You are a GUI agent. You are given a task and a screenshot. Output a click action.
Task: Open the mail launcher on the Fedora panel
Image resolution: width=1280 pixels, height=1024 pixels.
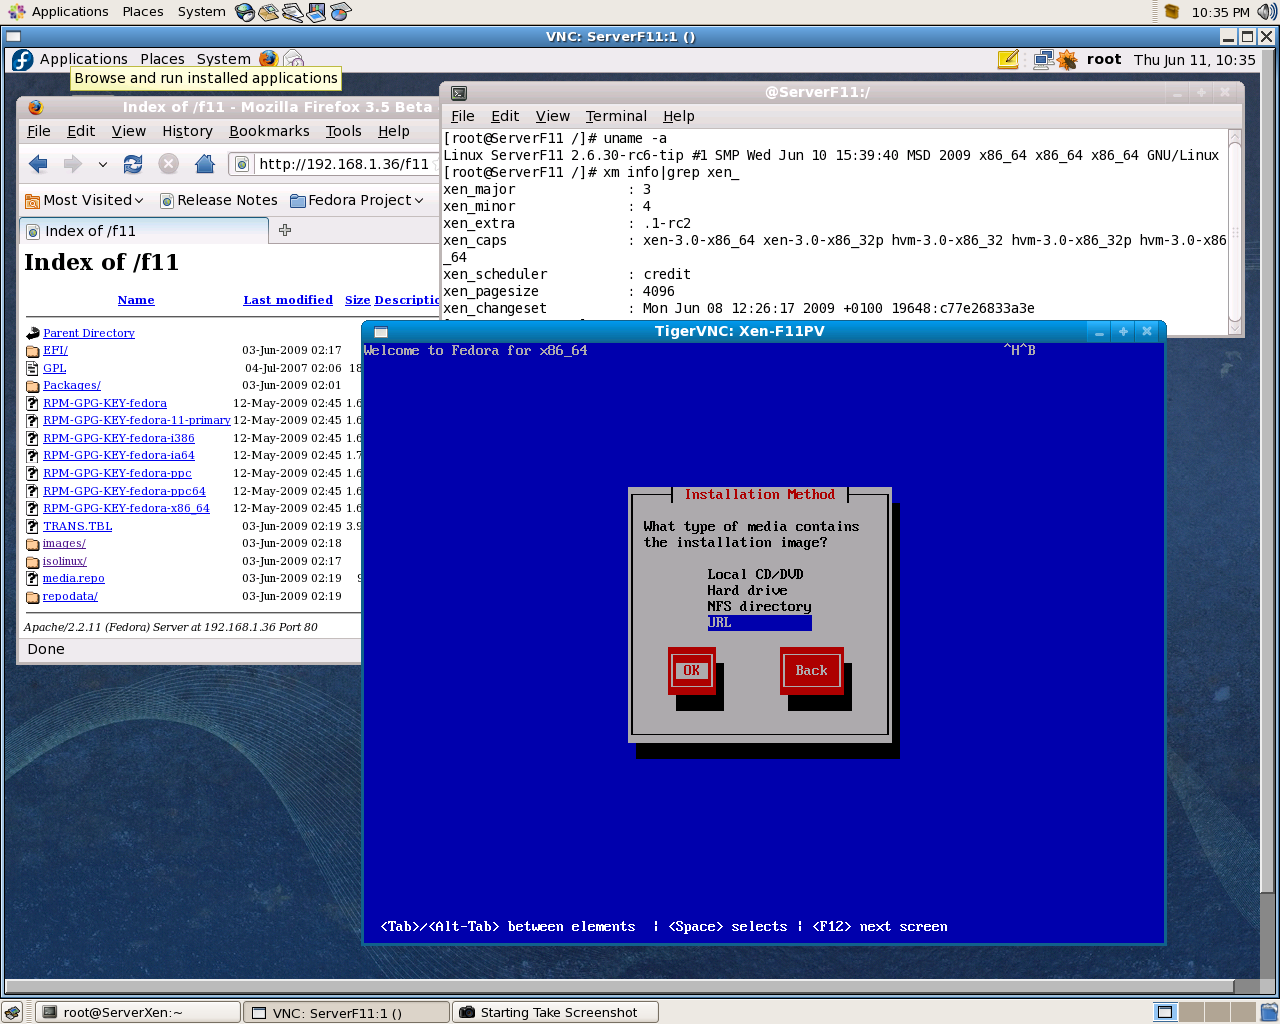coord(293,59)
